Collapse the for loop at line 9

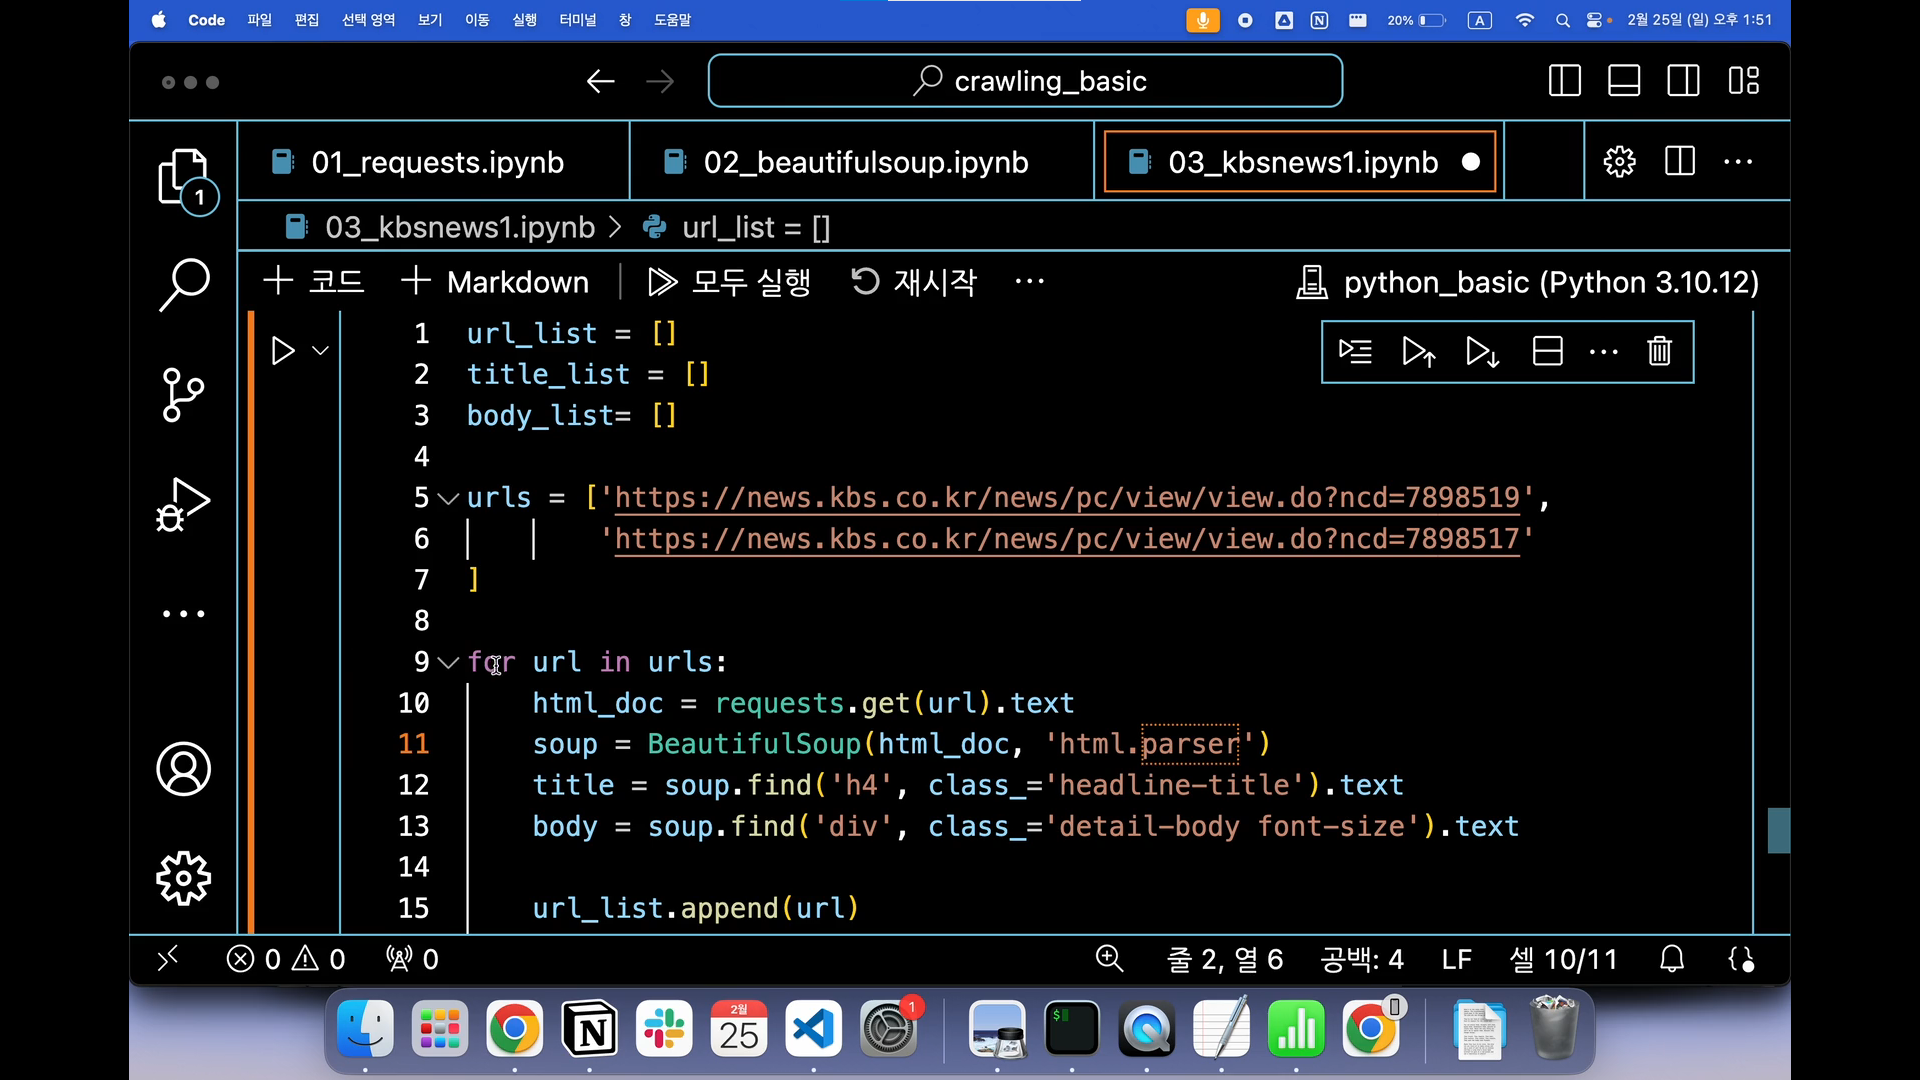tap(449, 662)
